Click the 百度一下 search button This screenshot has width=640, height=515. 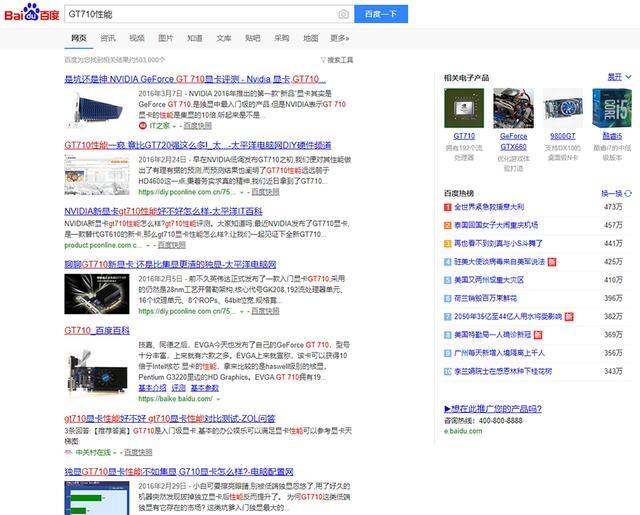click(381, 14)
